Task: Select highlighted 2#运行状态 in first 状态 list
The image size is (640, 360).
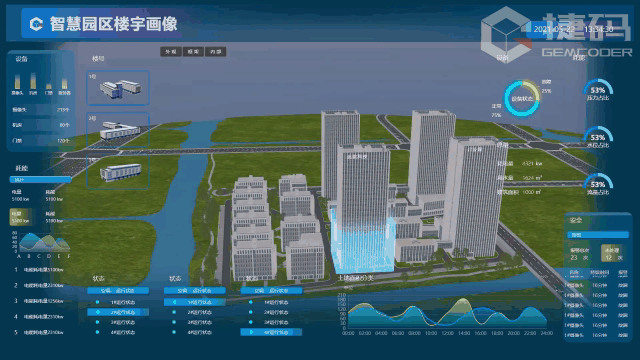Action: click(x=118, y=312)
